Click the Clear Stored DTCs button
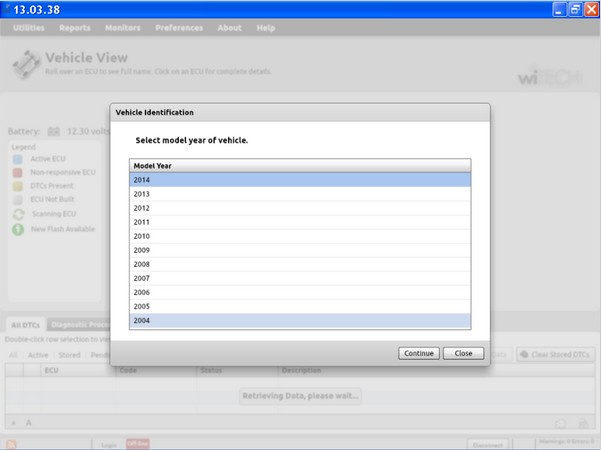This screenshot has width=601, height=450. pyautogui.click(x=555, y=355)
